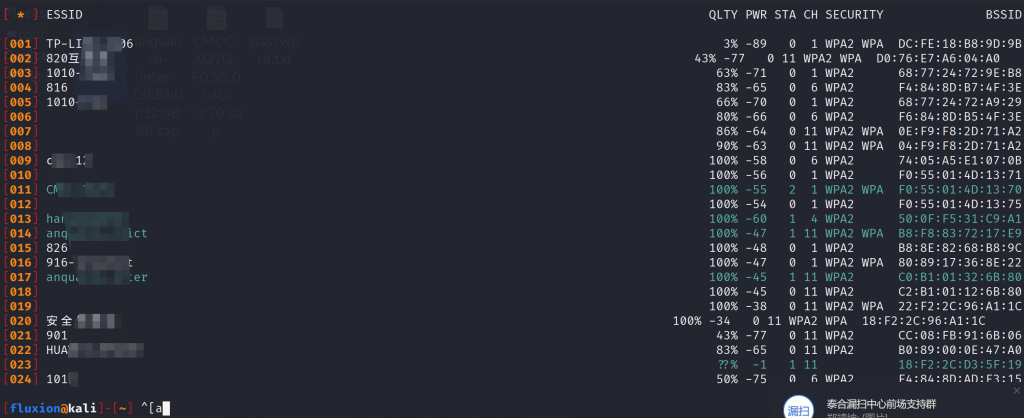Click the HUA network in row 022
The height and width of the screenshot is (418, 1024).
click(x=57, y=349)
